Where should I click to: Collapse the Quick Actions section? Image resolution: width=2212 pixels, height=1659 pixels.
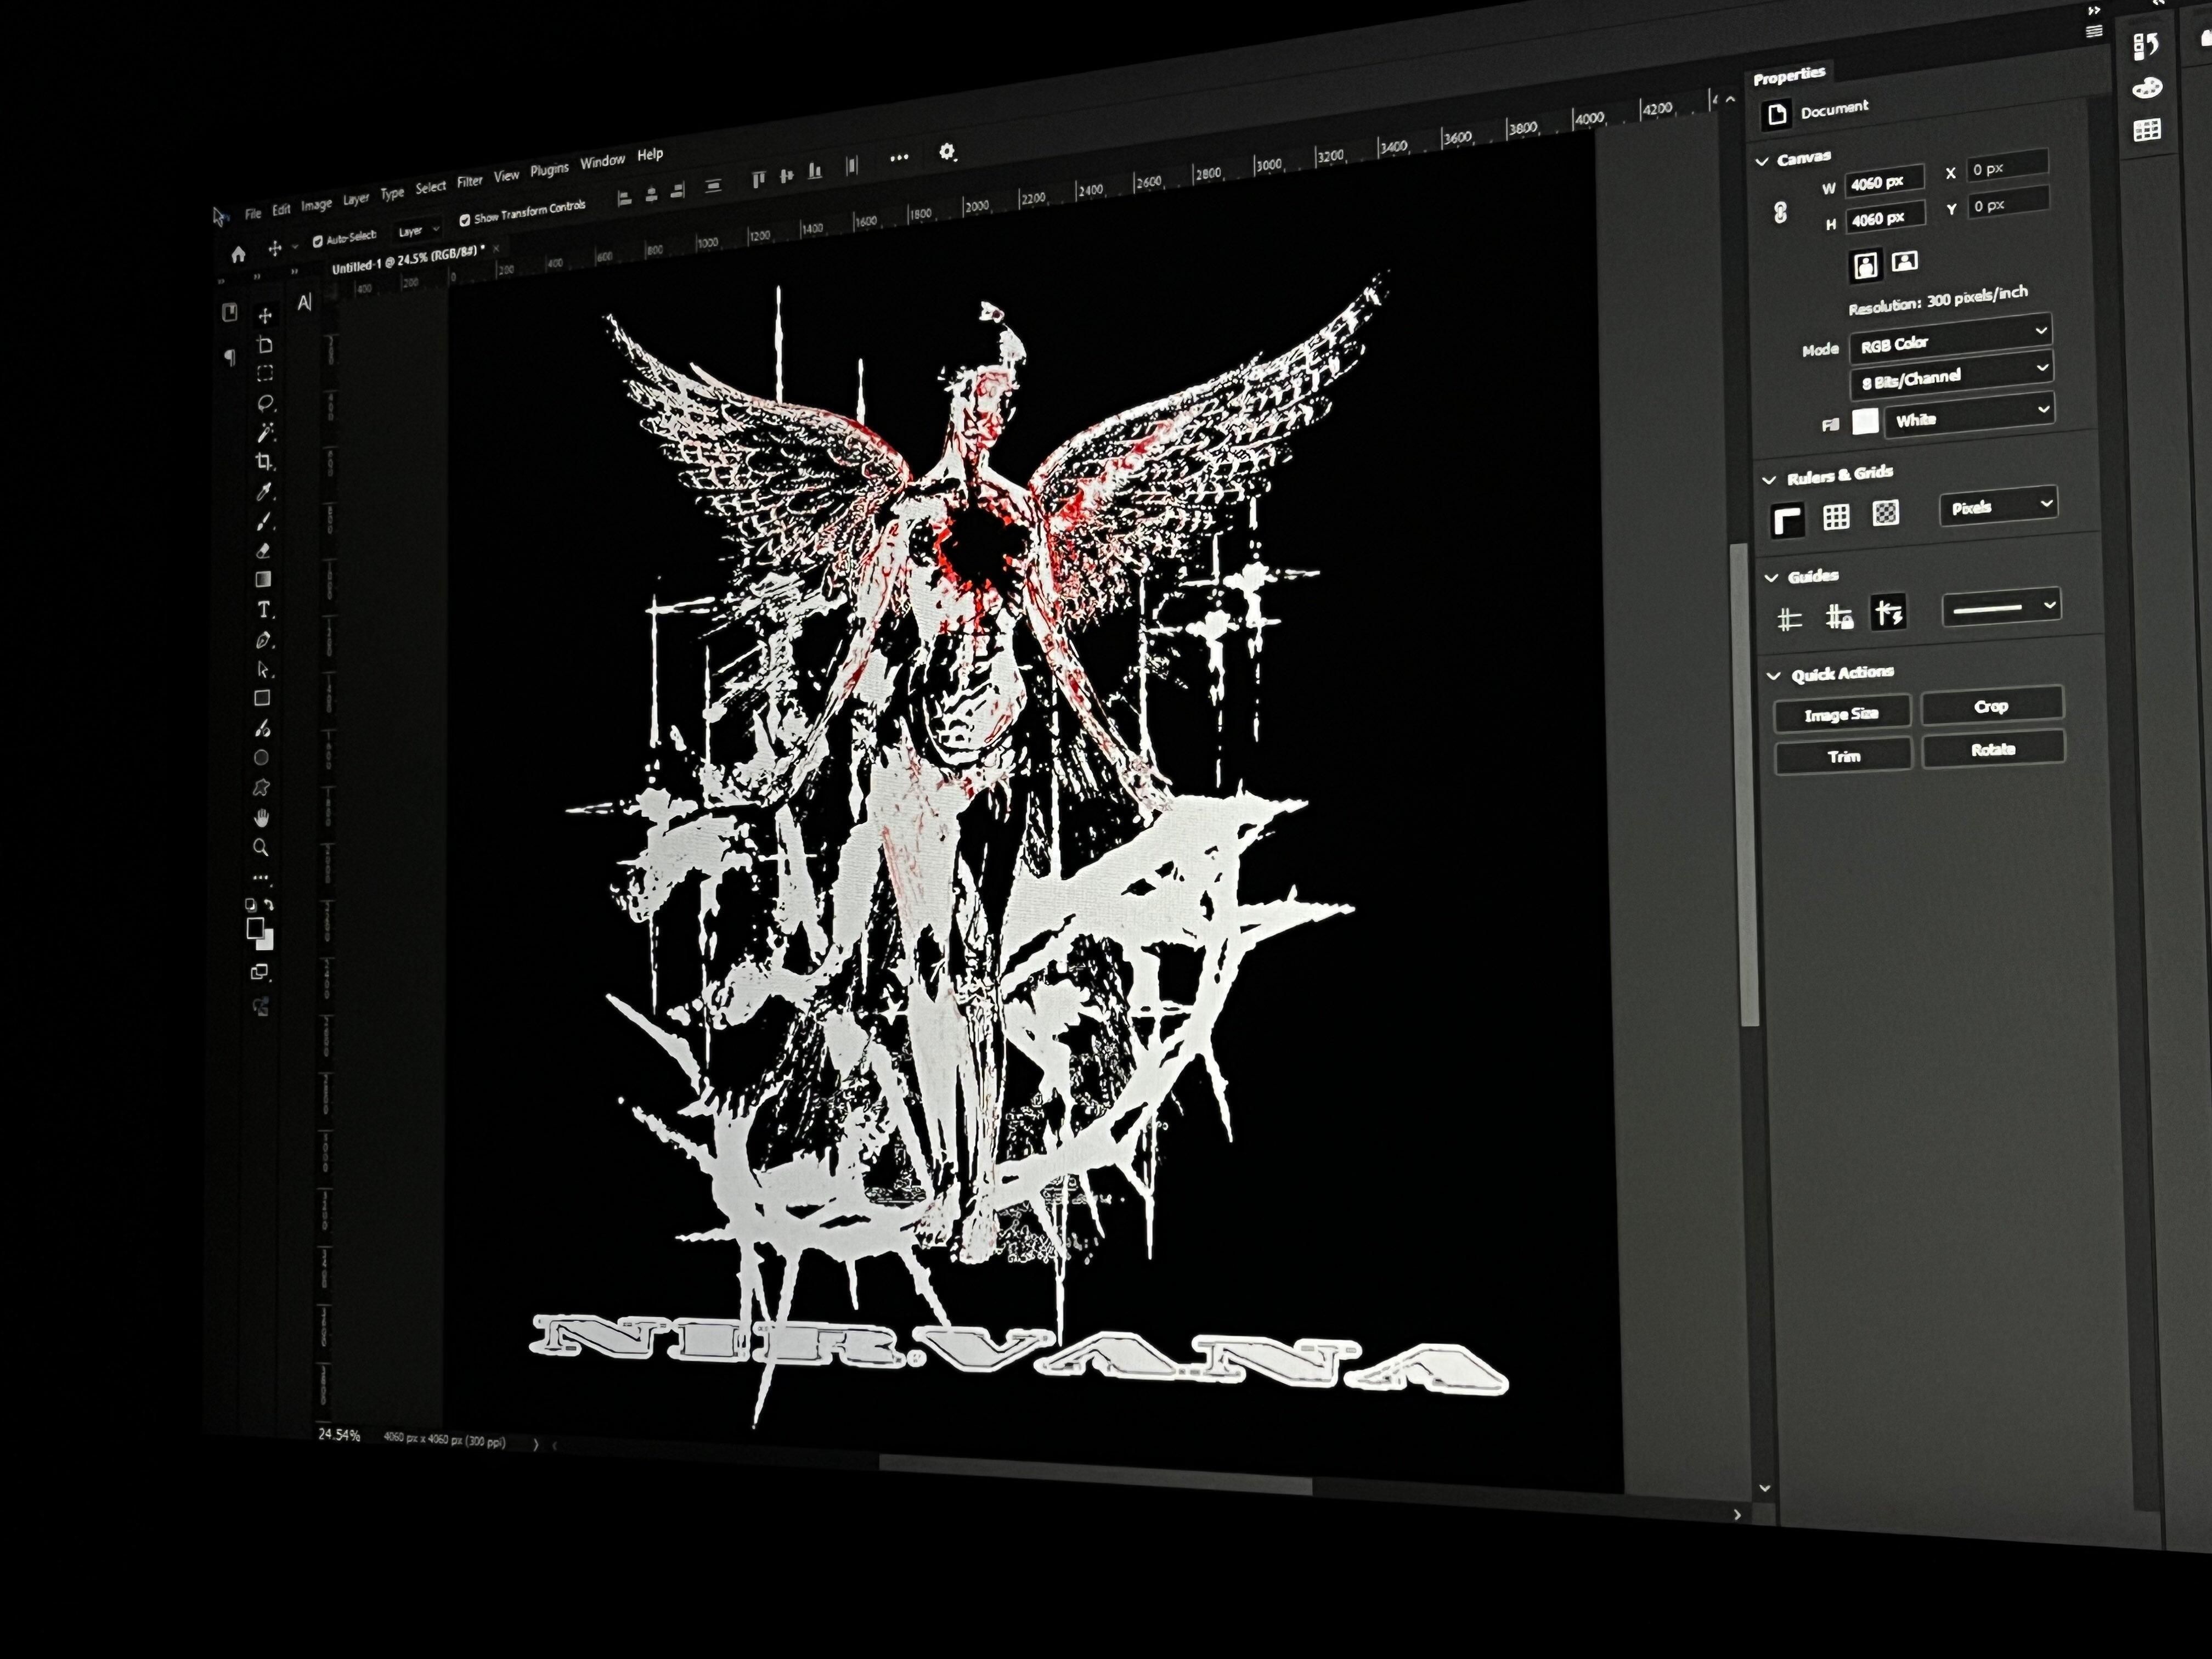point(1774,676)
